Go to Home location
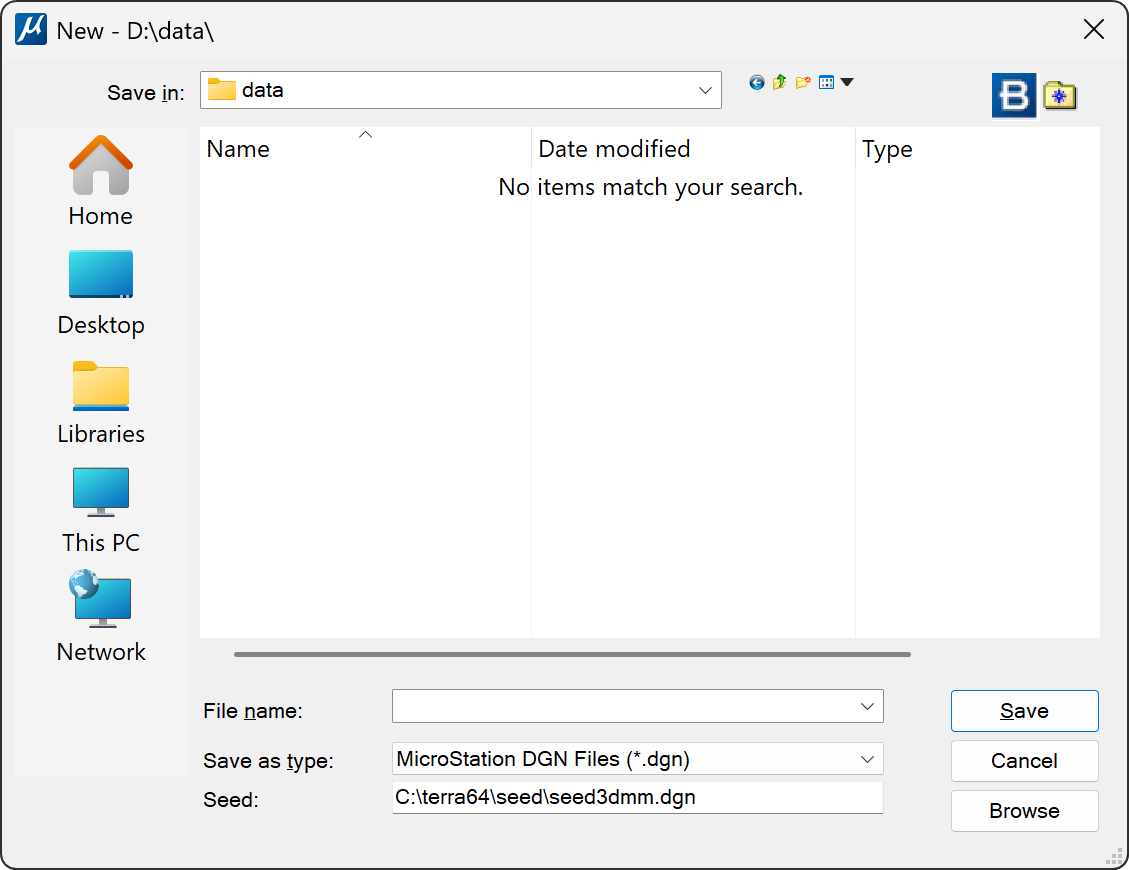 pos(101,181)
